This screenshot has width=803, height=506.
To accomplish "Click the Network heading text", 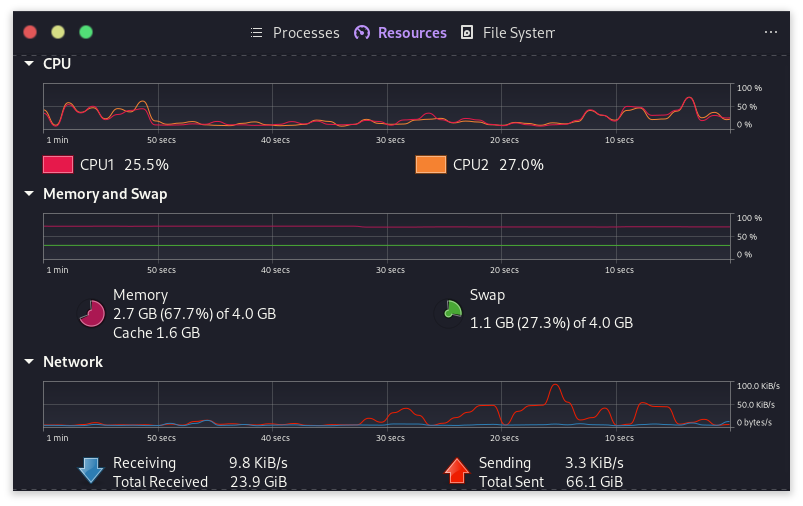I will point(73,362).
